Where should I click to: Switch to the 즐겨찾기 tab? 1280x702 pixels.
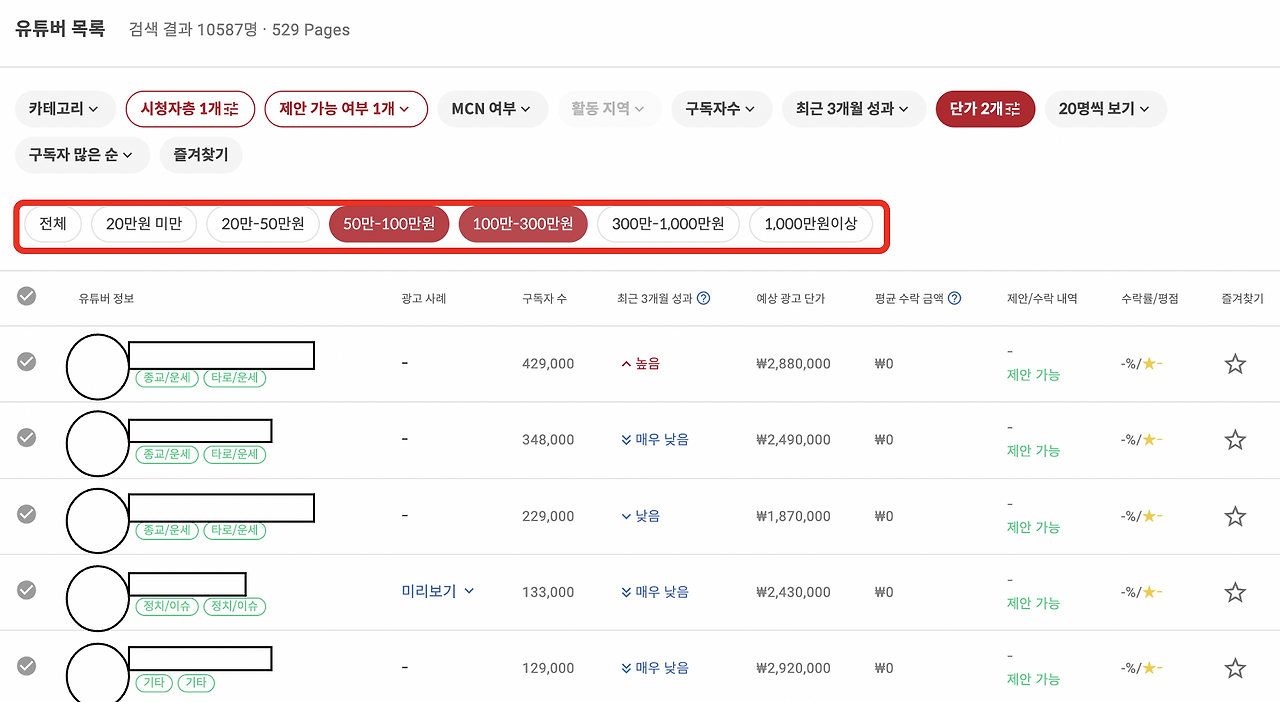pyautogui.click(x=200, y=155)
